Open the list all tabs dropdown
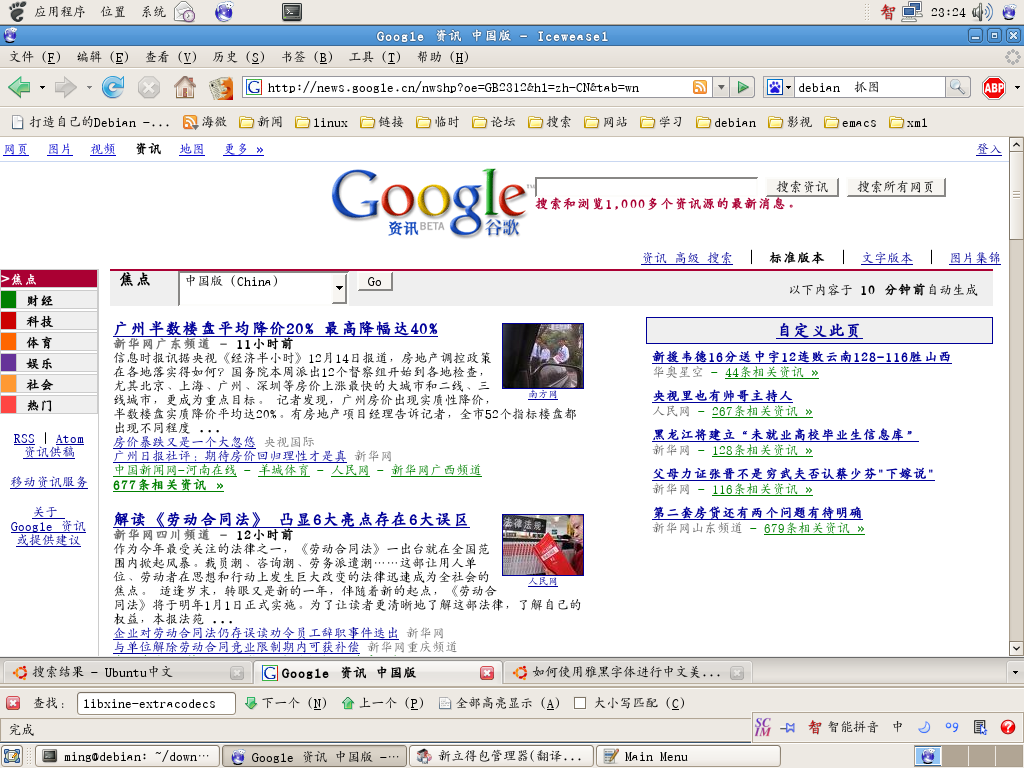1024x768 pixels. click(1015, 673)
